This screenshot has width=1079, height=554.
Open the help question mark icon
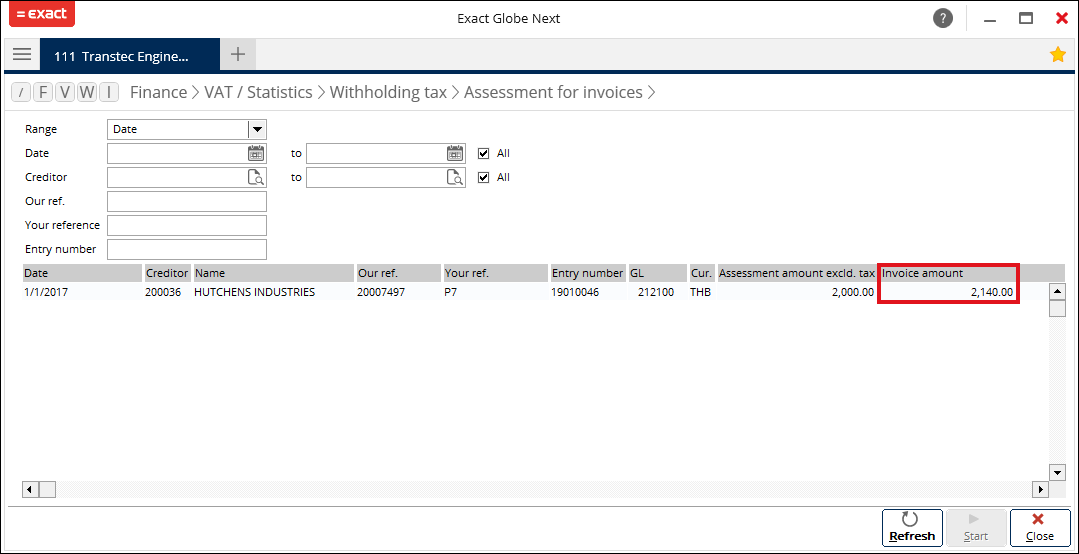click(943, 19)
